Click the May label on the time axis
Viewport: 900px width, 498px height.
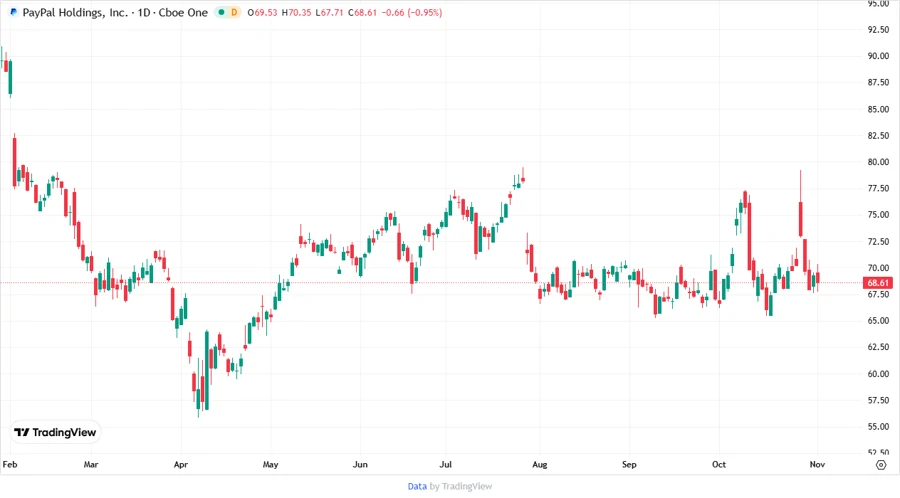click(x=270, y=464)
